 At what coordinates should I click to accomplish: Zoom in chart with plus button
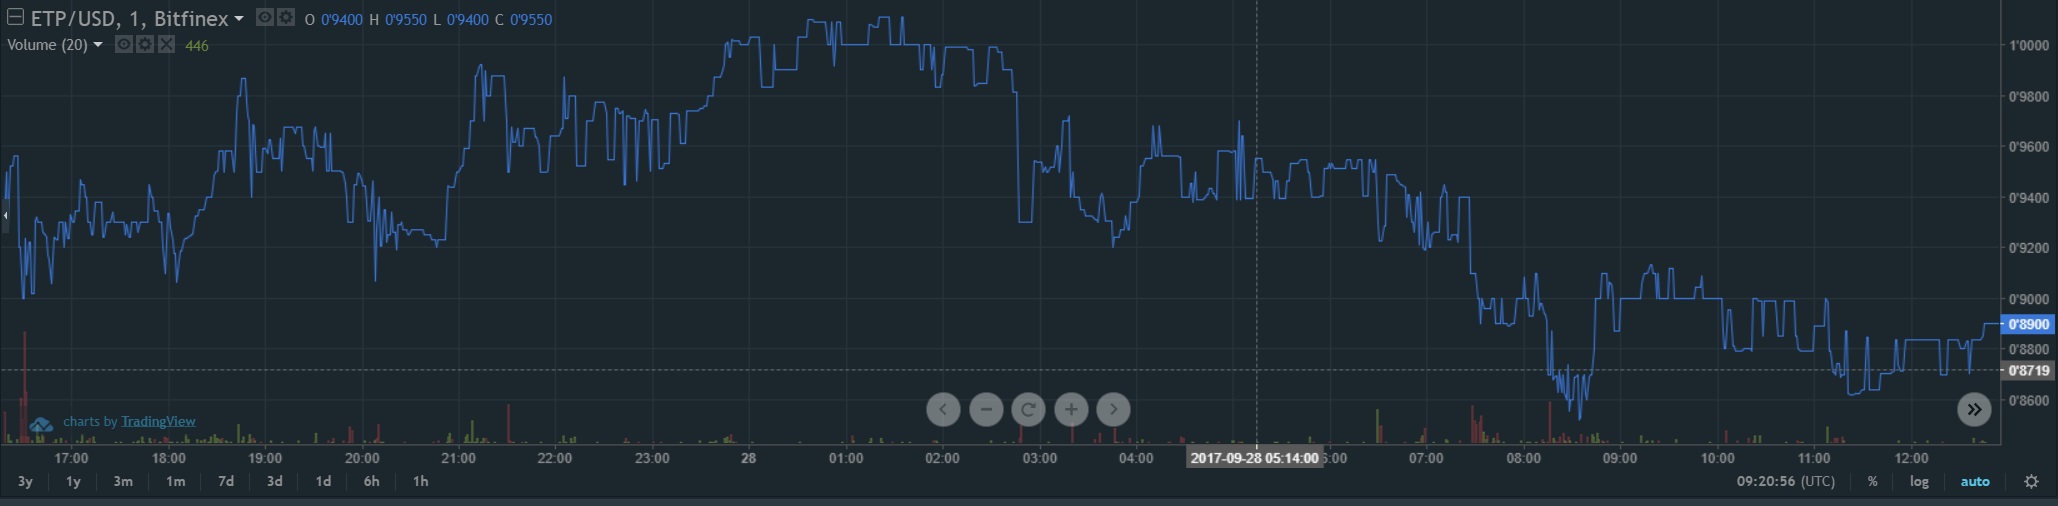click(x=1071, y=409)
